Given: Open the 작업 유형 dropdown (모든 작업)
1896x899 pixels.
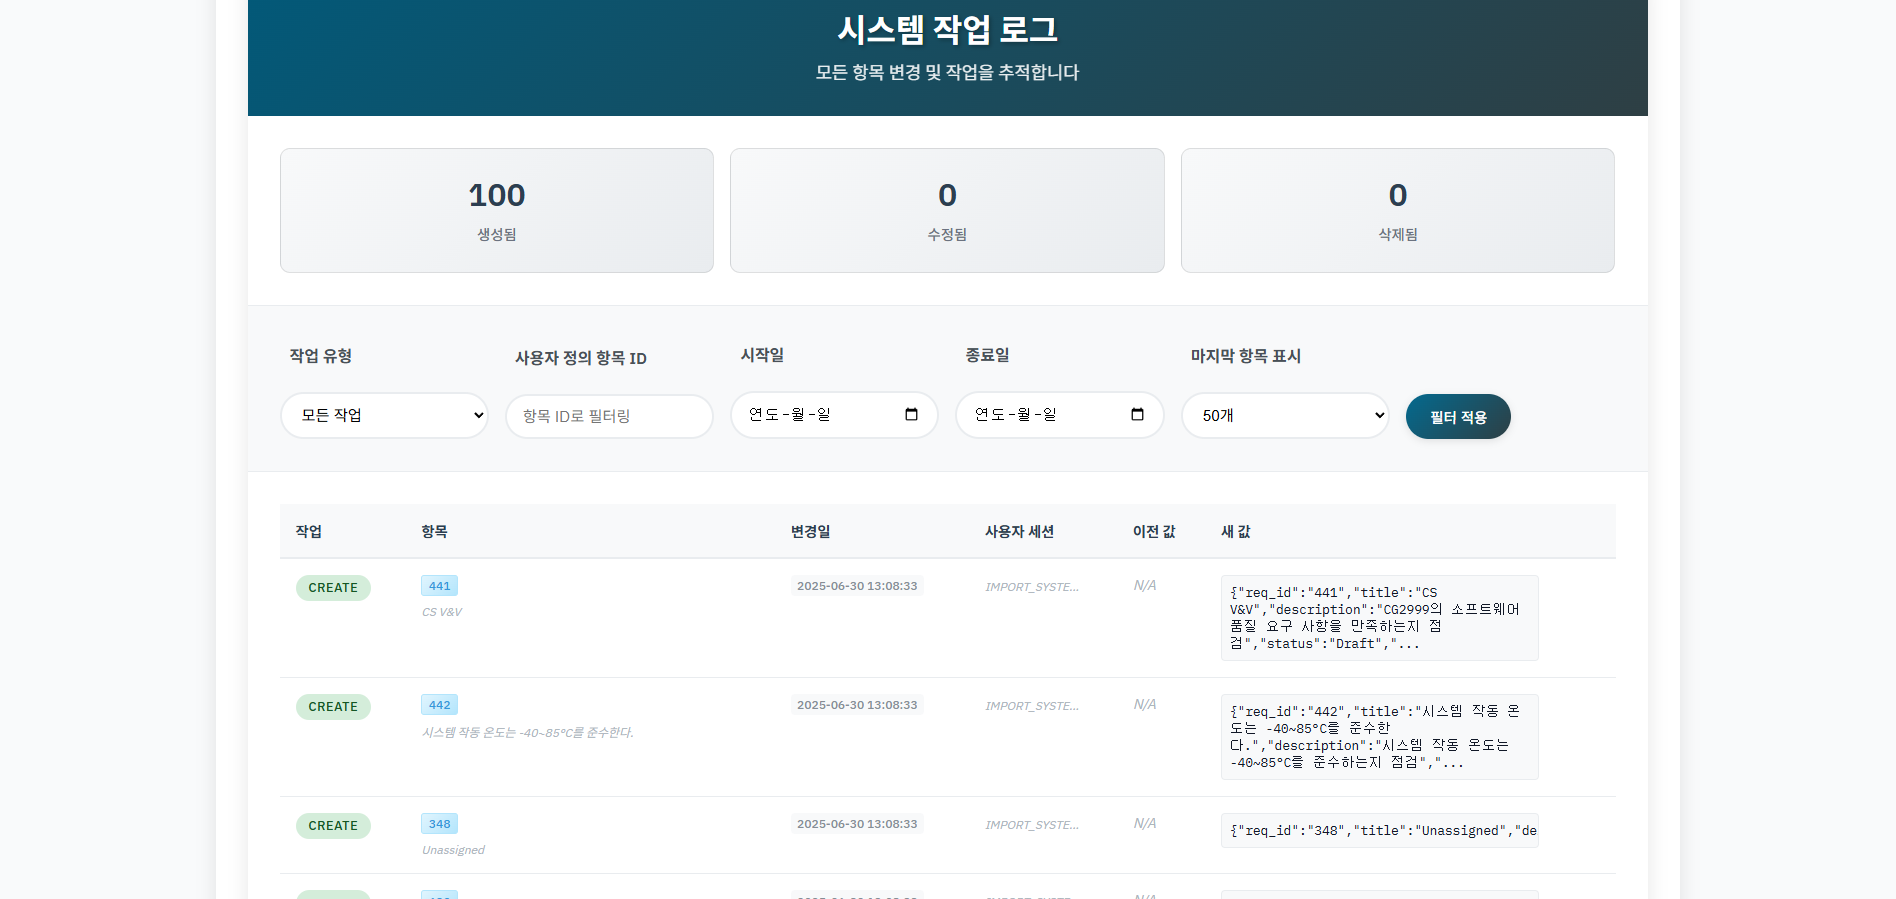Looking at the screenshot, I should (384, 415).
